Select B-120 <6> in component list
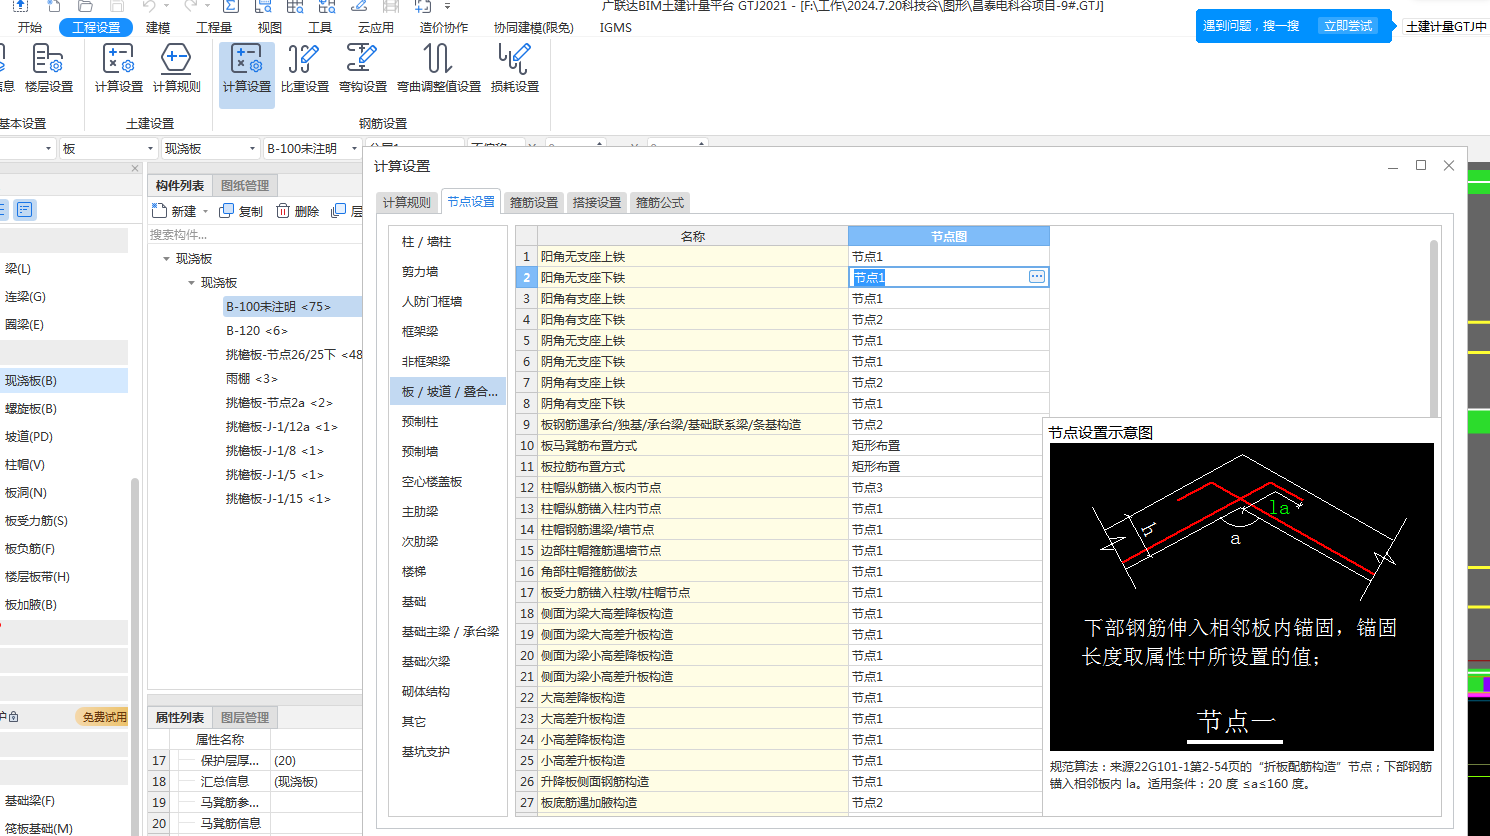 pyautogui.click(x=257, y=330)
